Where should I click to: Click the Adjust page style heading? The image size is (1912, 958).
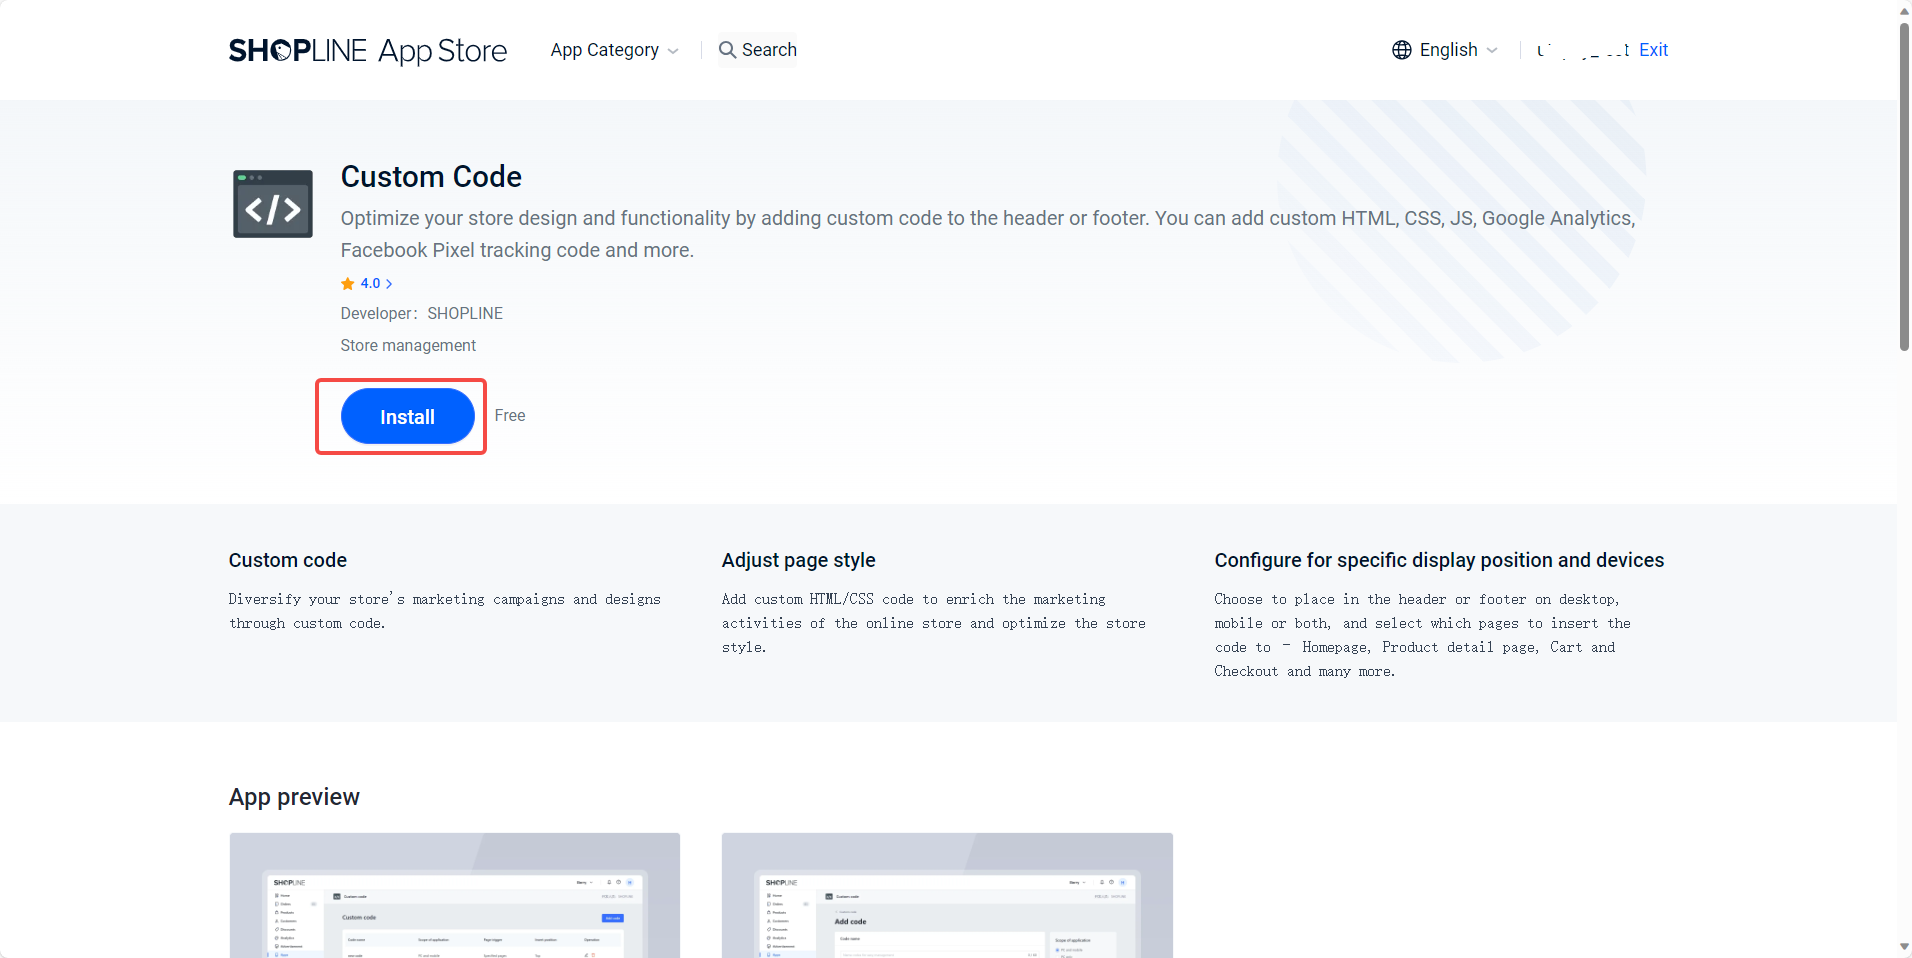pos(799,560)
